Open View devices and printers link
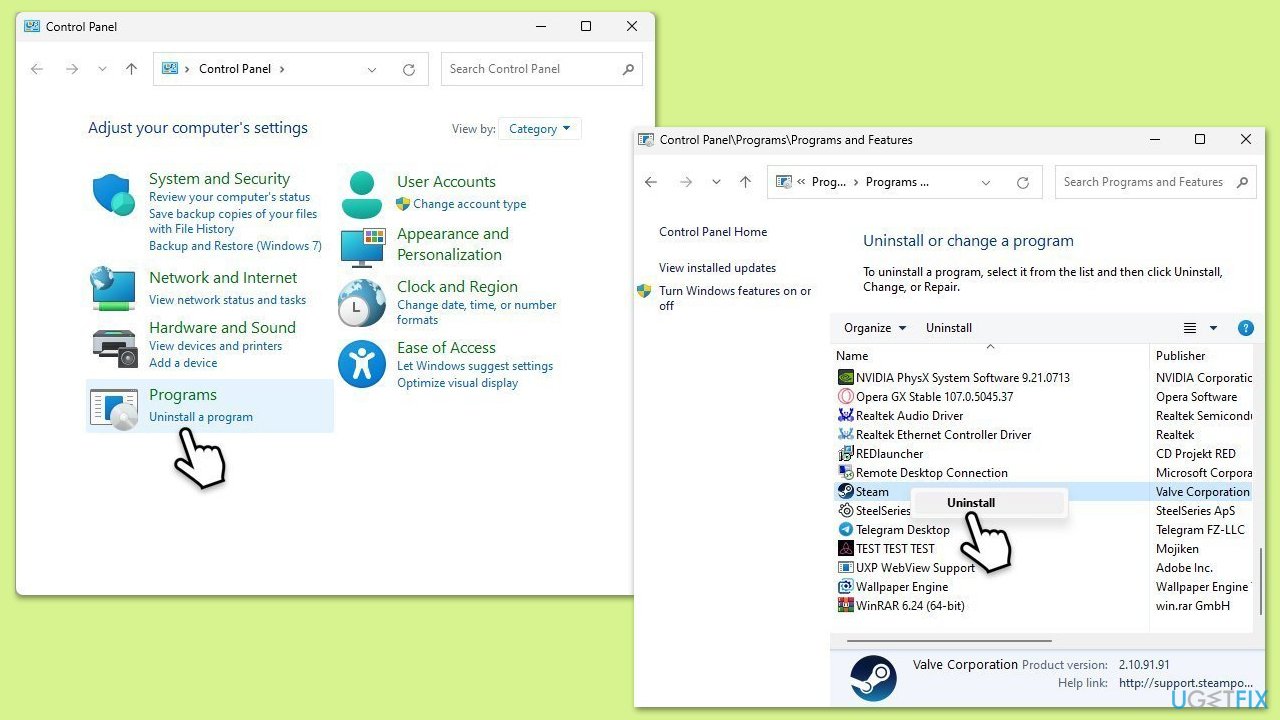The image size is (1280, 720). [x=215, y=346]
